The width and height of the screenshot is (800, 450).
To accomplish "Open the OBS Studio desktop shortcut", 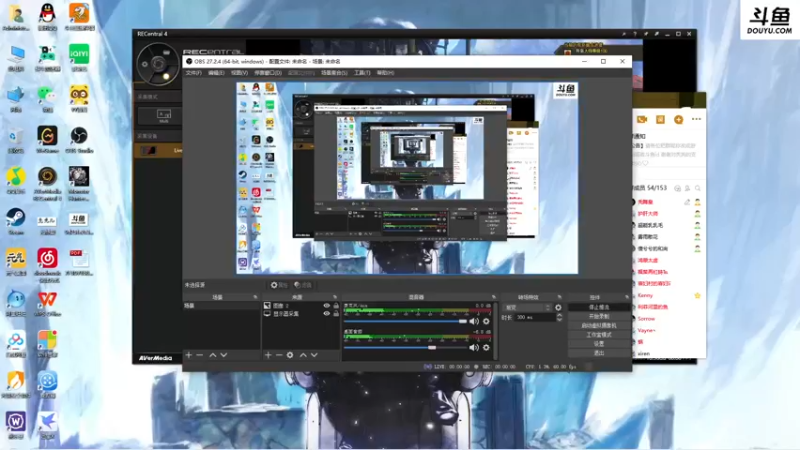I will pyautogui.click(x=79, y=140).
